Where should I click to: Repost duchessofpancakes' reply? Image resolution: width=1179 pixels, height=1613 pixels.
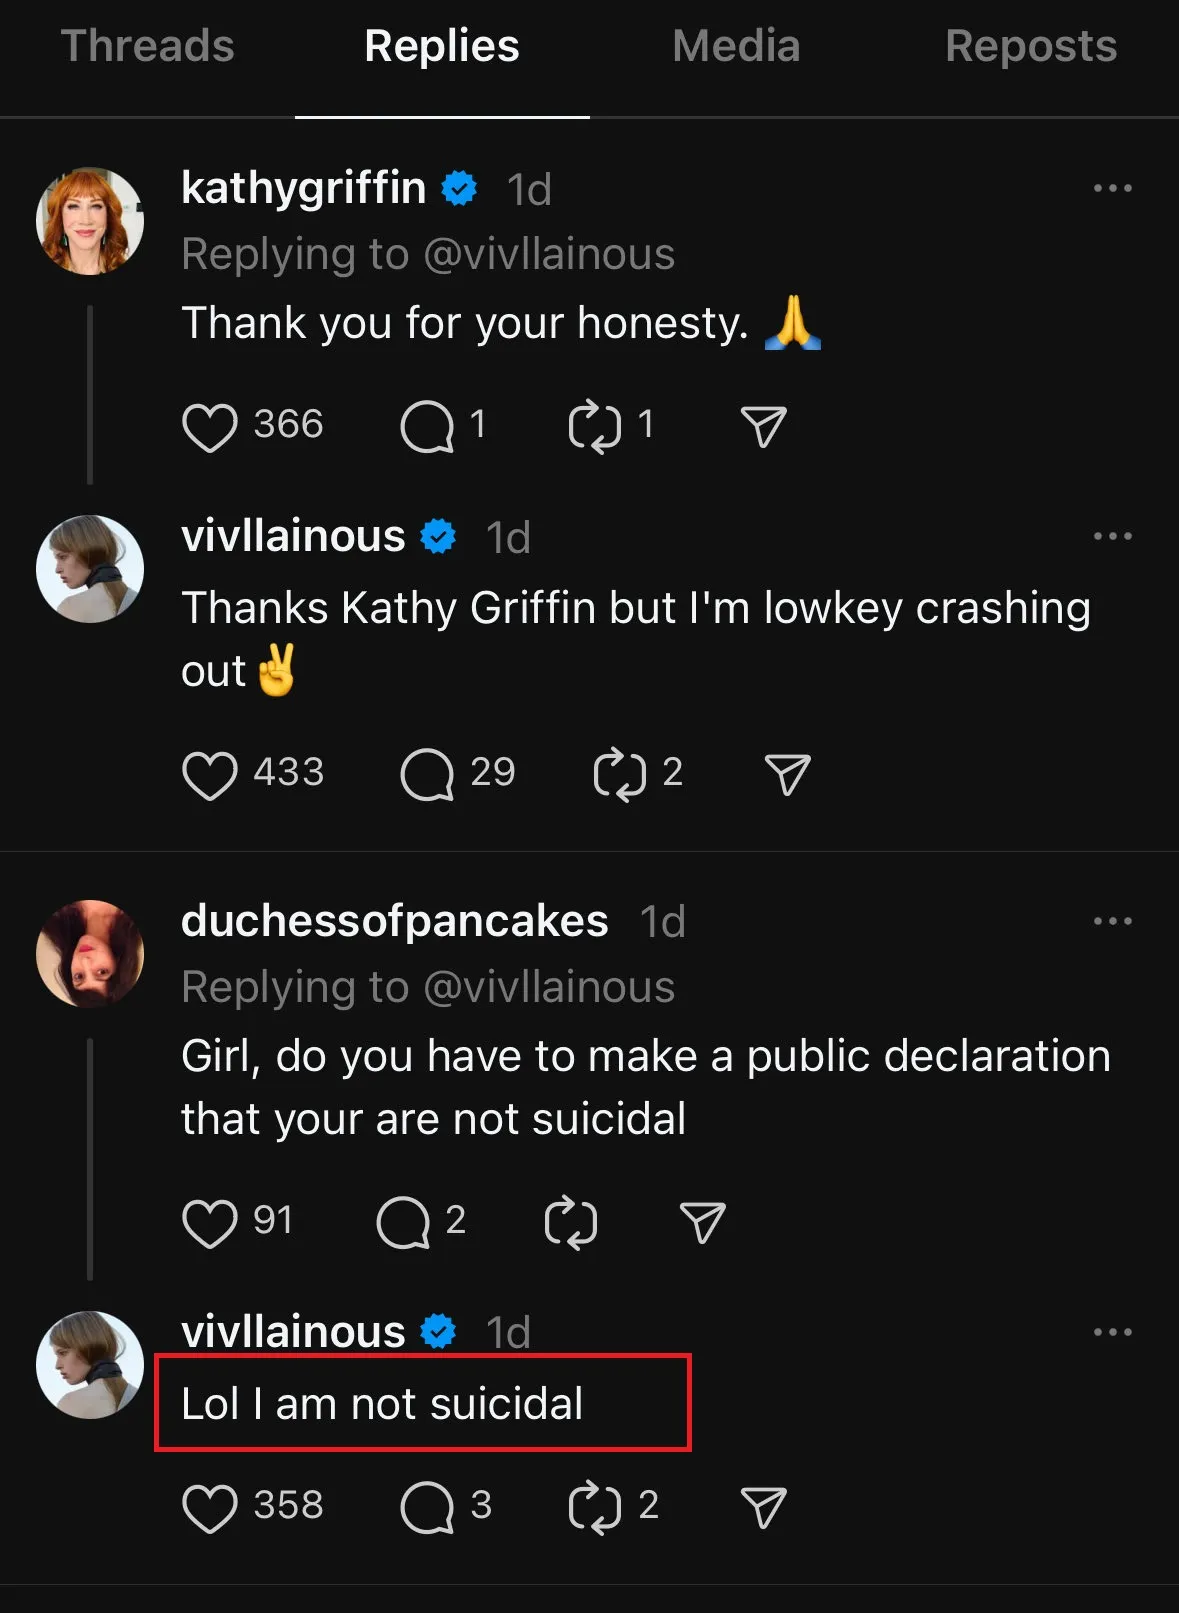click(570, 1223)
